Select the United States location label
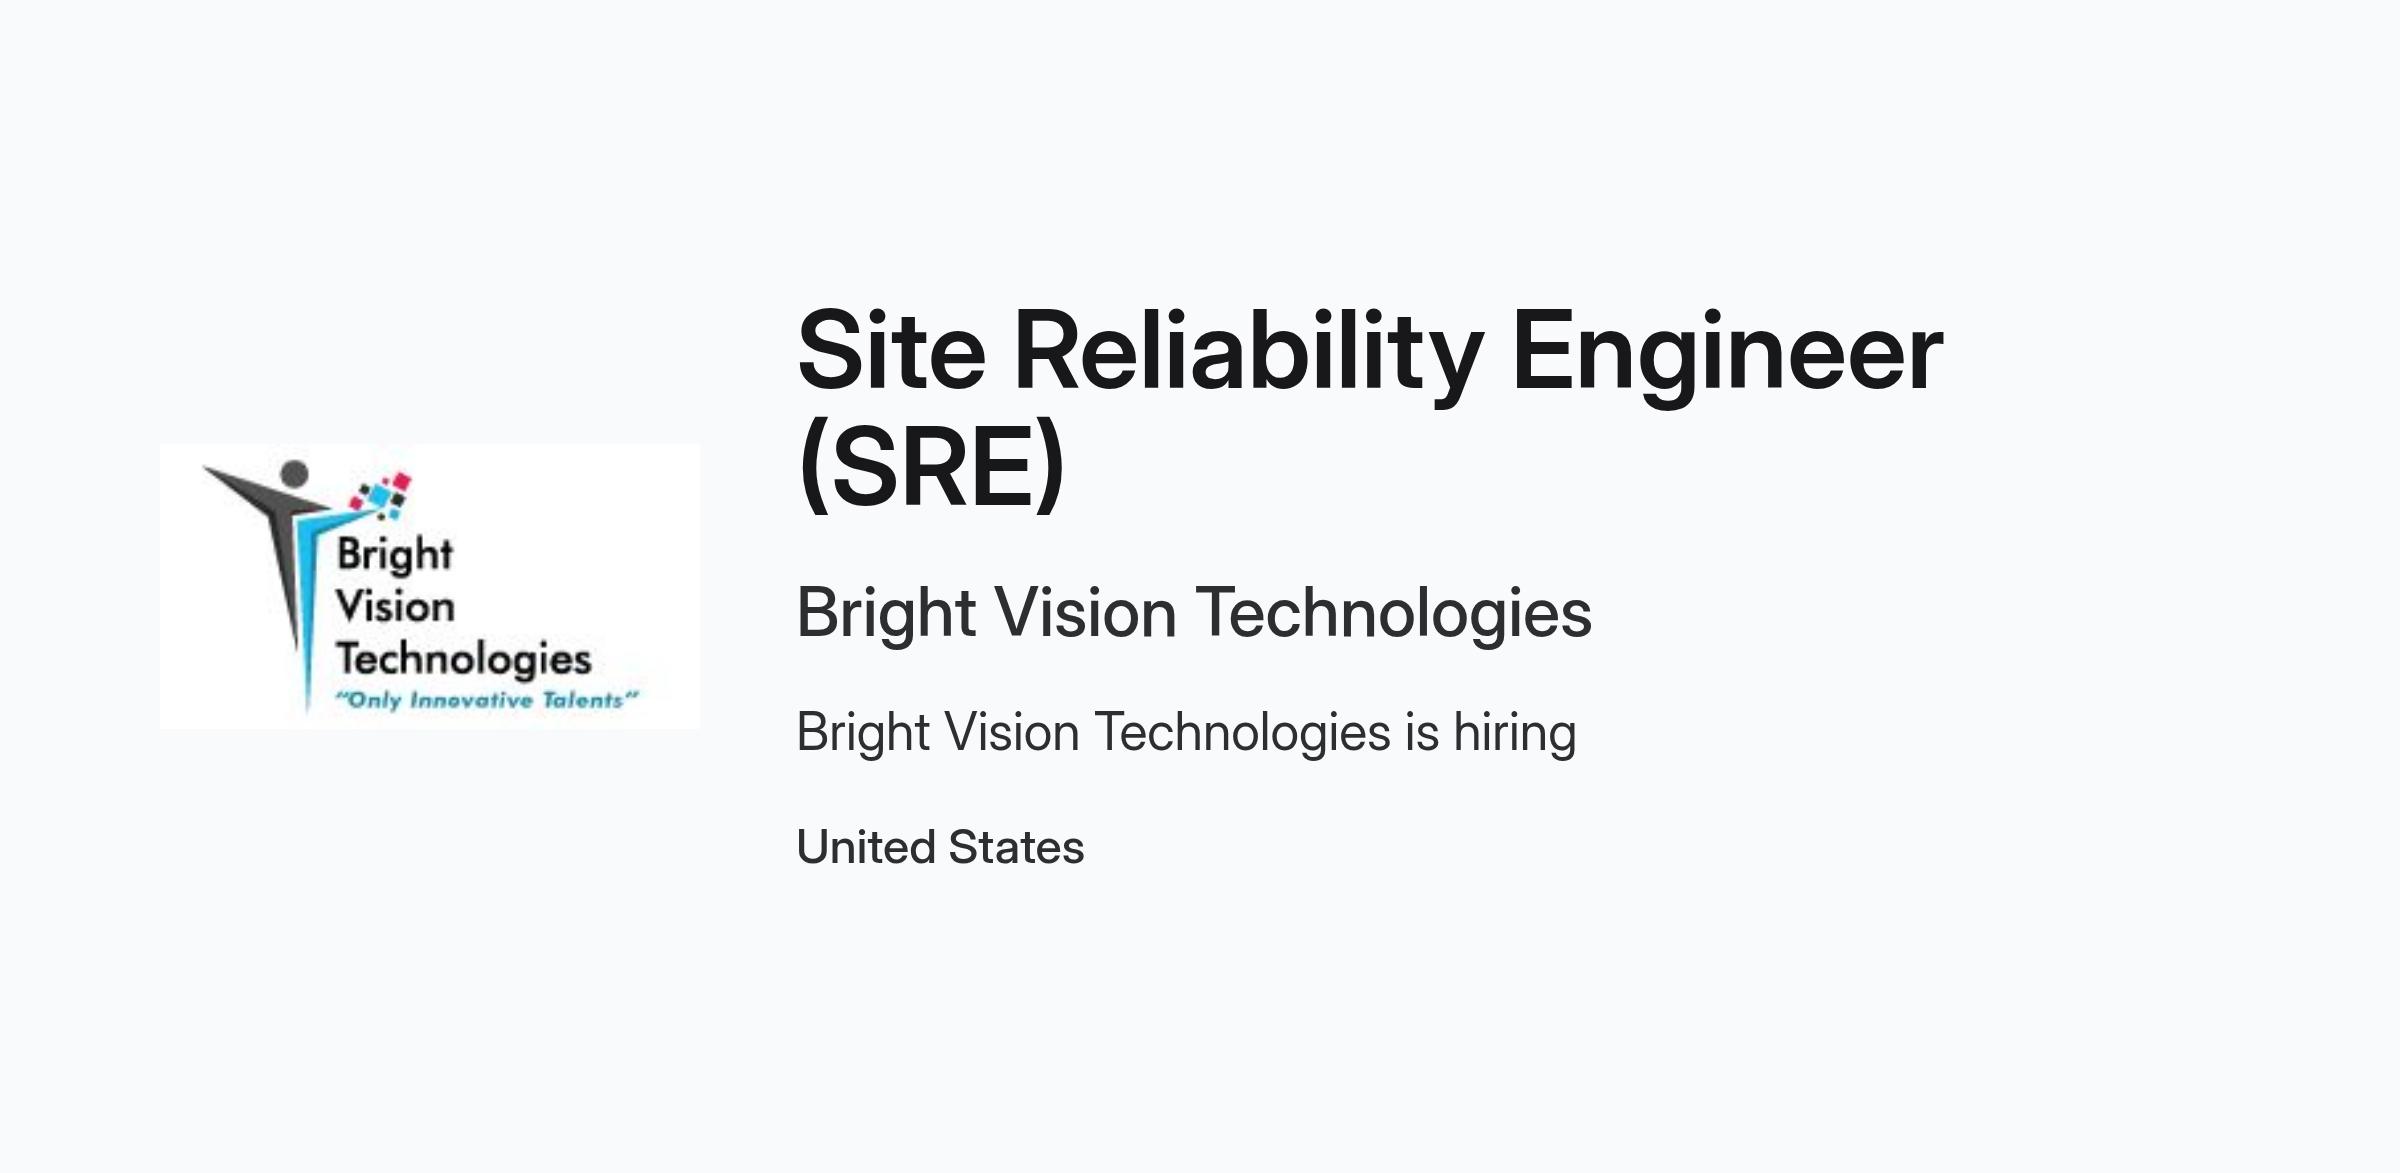The height and width of the screenshot is (1173, 2400). click(x=940, y=847)
